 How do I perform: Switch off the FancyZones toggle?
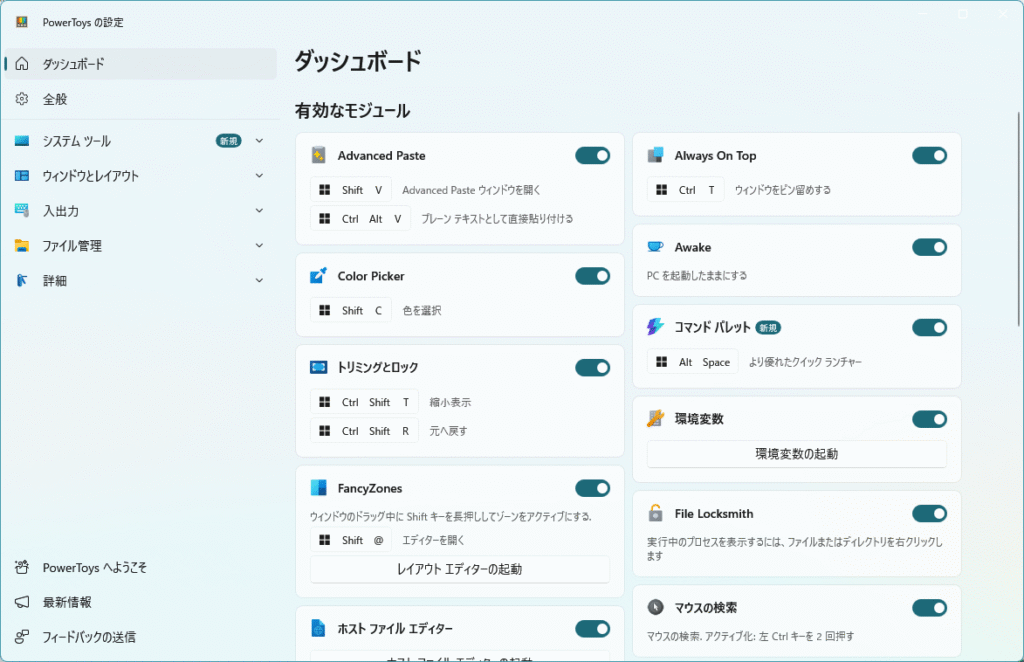coord(592,488)
